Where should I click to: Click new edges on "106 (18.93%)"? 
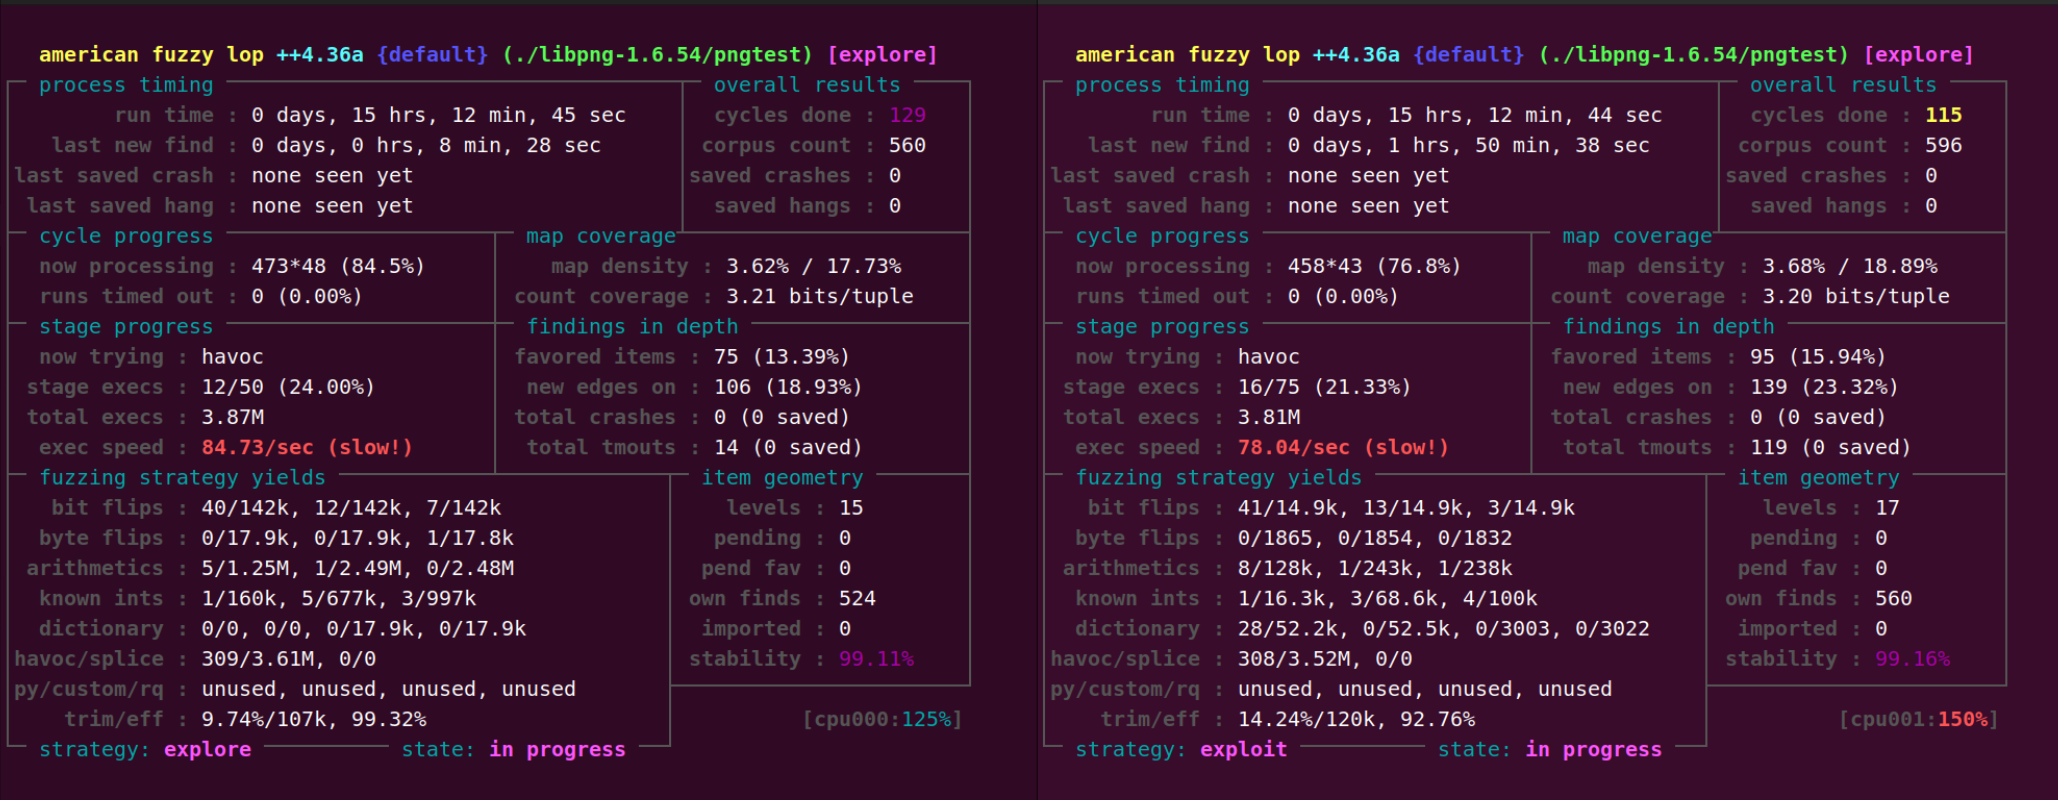coord(788,387)
